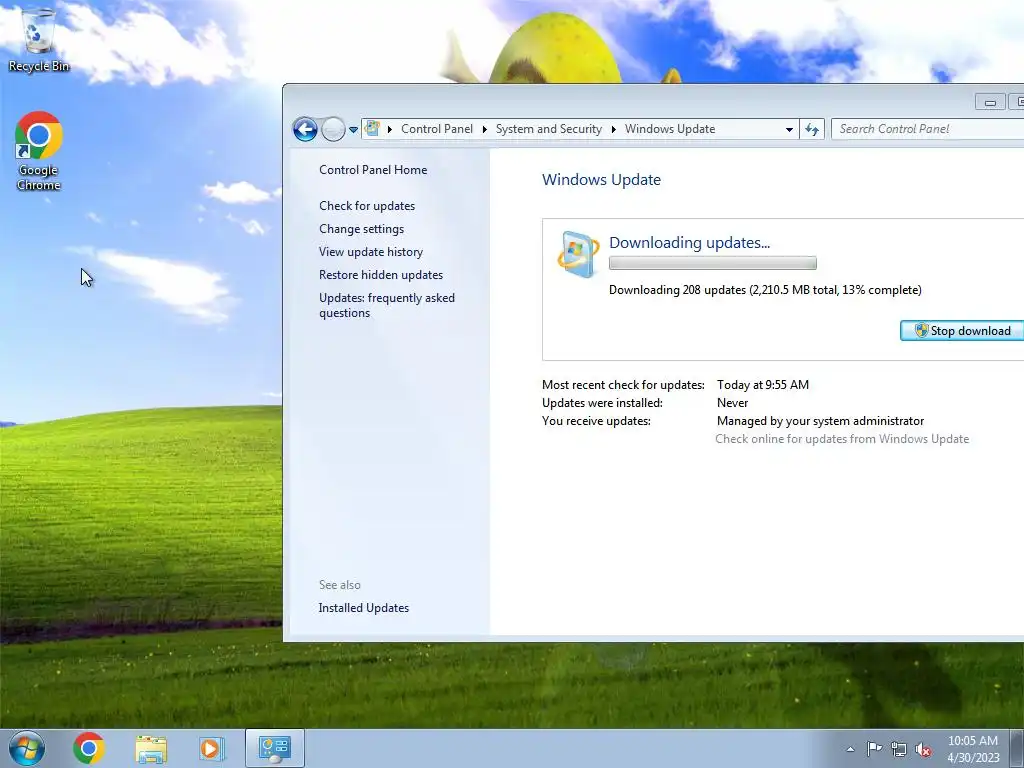Open the recent pages dropdown arrow
This screenshot has width=1024, height=768.
[x=353, y=129]
